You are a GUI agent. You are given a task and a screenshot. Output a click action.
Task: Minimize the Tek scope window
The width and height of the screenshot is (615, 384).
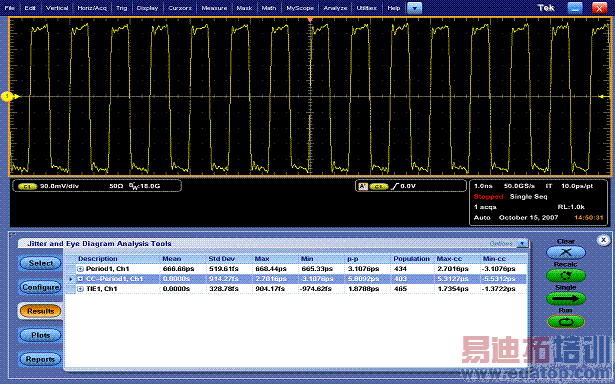tap(575, 8)
